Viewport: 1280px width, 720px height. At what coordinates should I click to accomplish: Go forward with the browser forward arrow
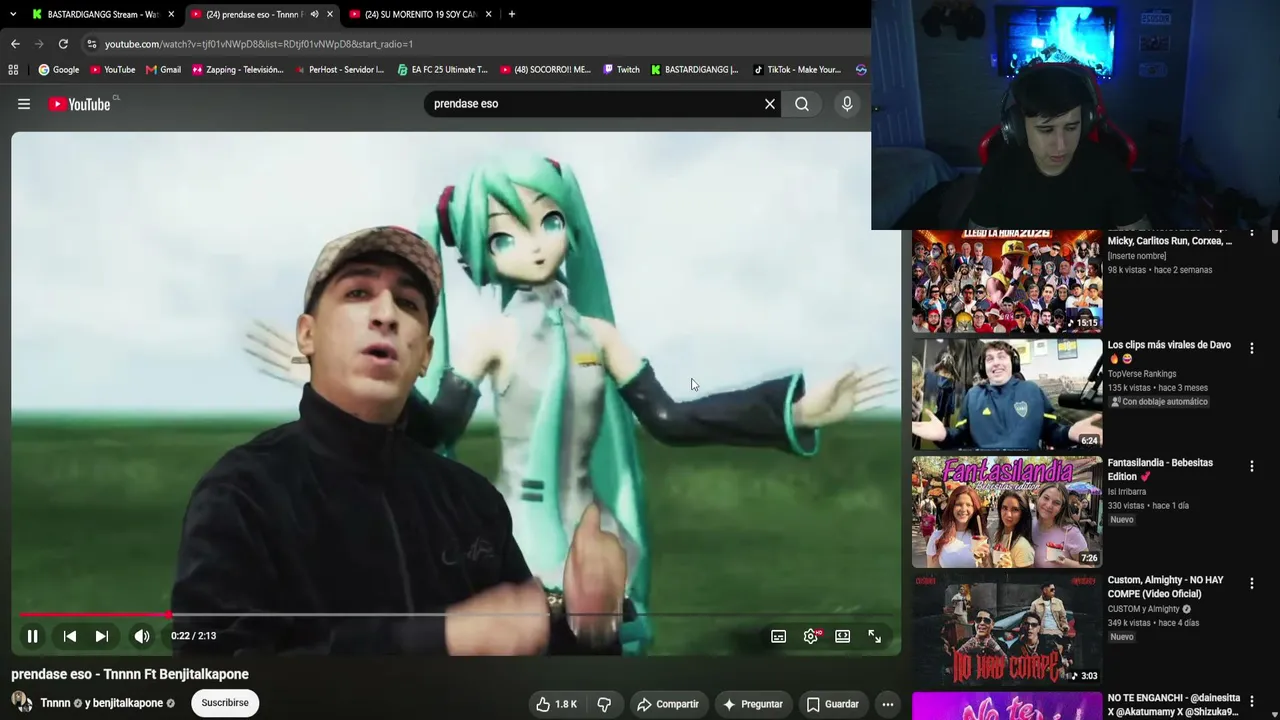pyautogui.click(x=39, y=44)
